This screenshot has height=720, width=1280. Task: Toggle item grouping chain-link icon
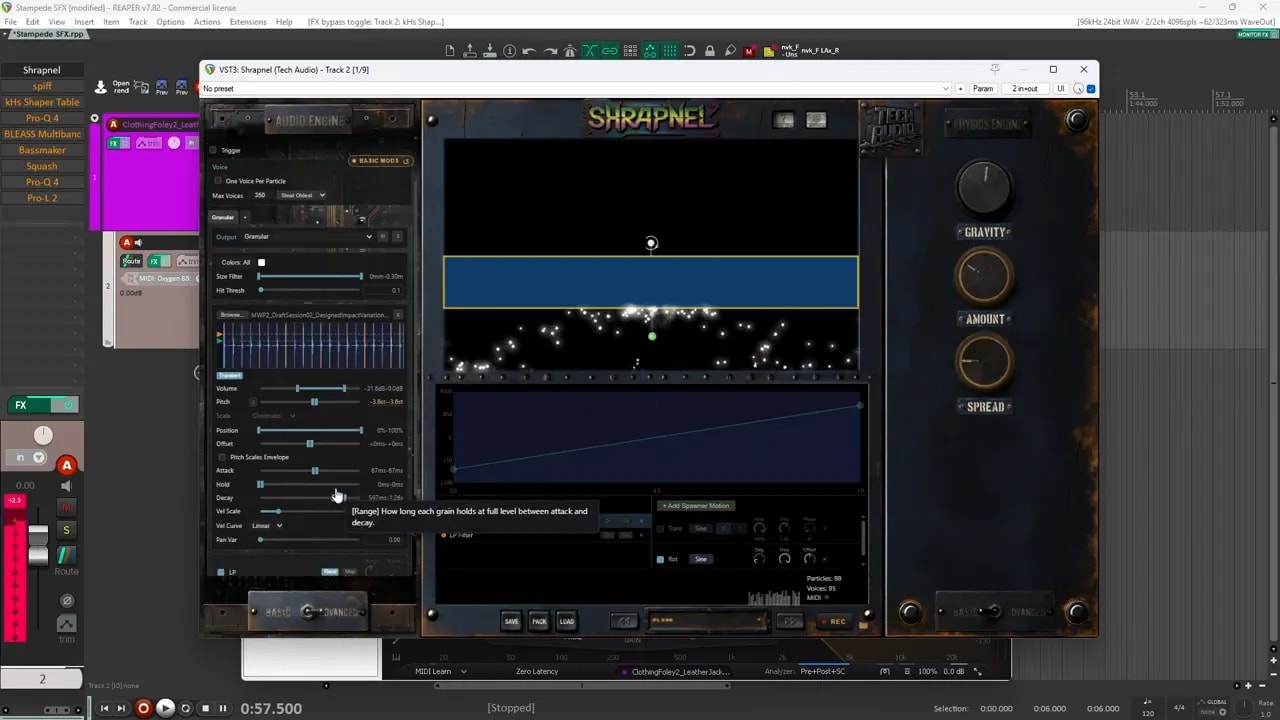pos(610,51)
